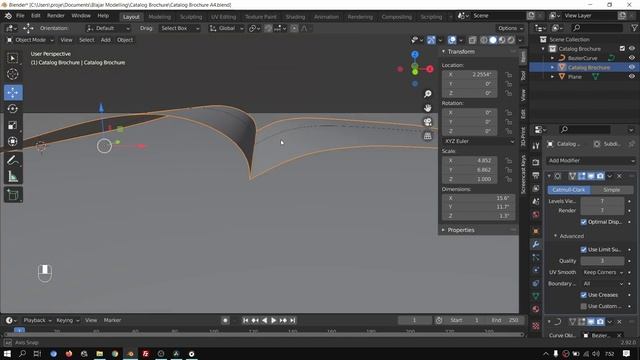Toggle Catalog Brochure collection checkbox

pos(622,49)
